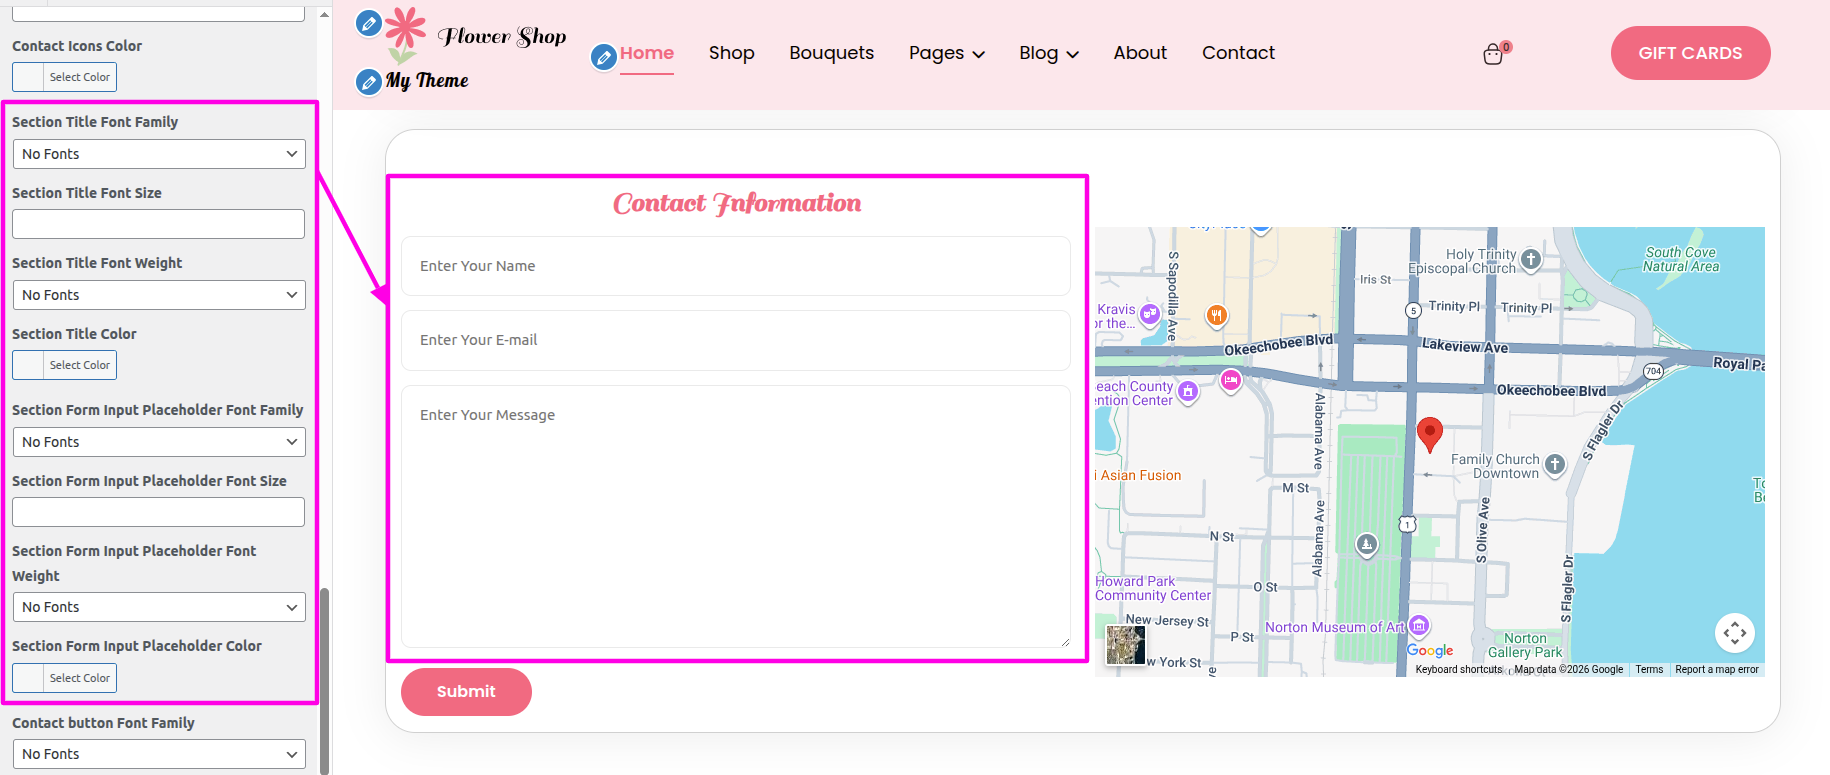
Task: Open the satellite view thumbnail on map
Action: coord(1126,645)
